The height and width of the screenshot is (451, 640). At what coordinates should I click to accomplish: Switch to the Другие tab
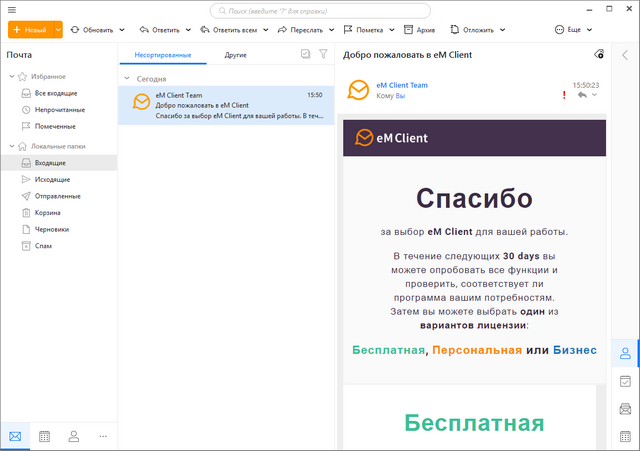click(x=236, y=54)
